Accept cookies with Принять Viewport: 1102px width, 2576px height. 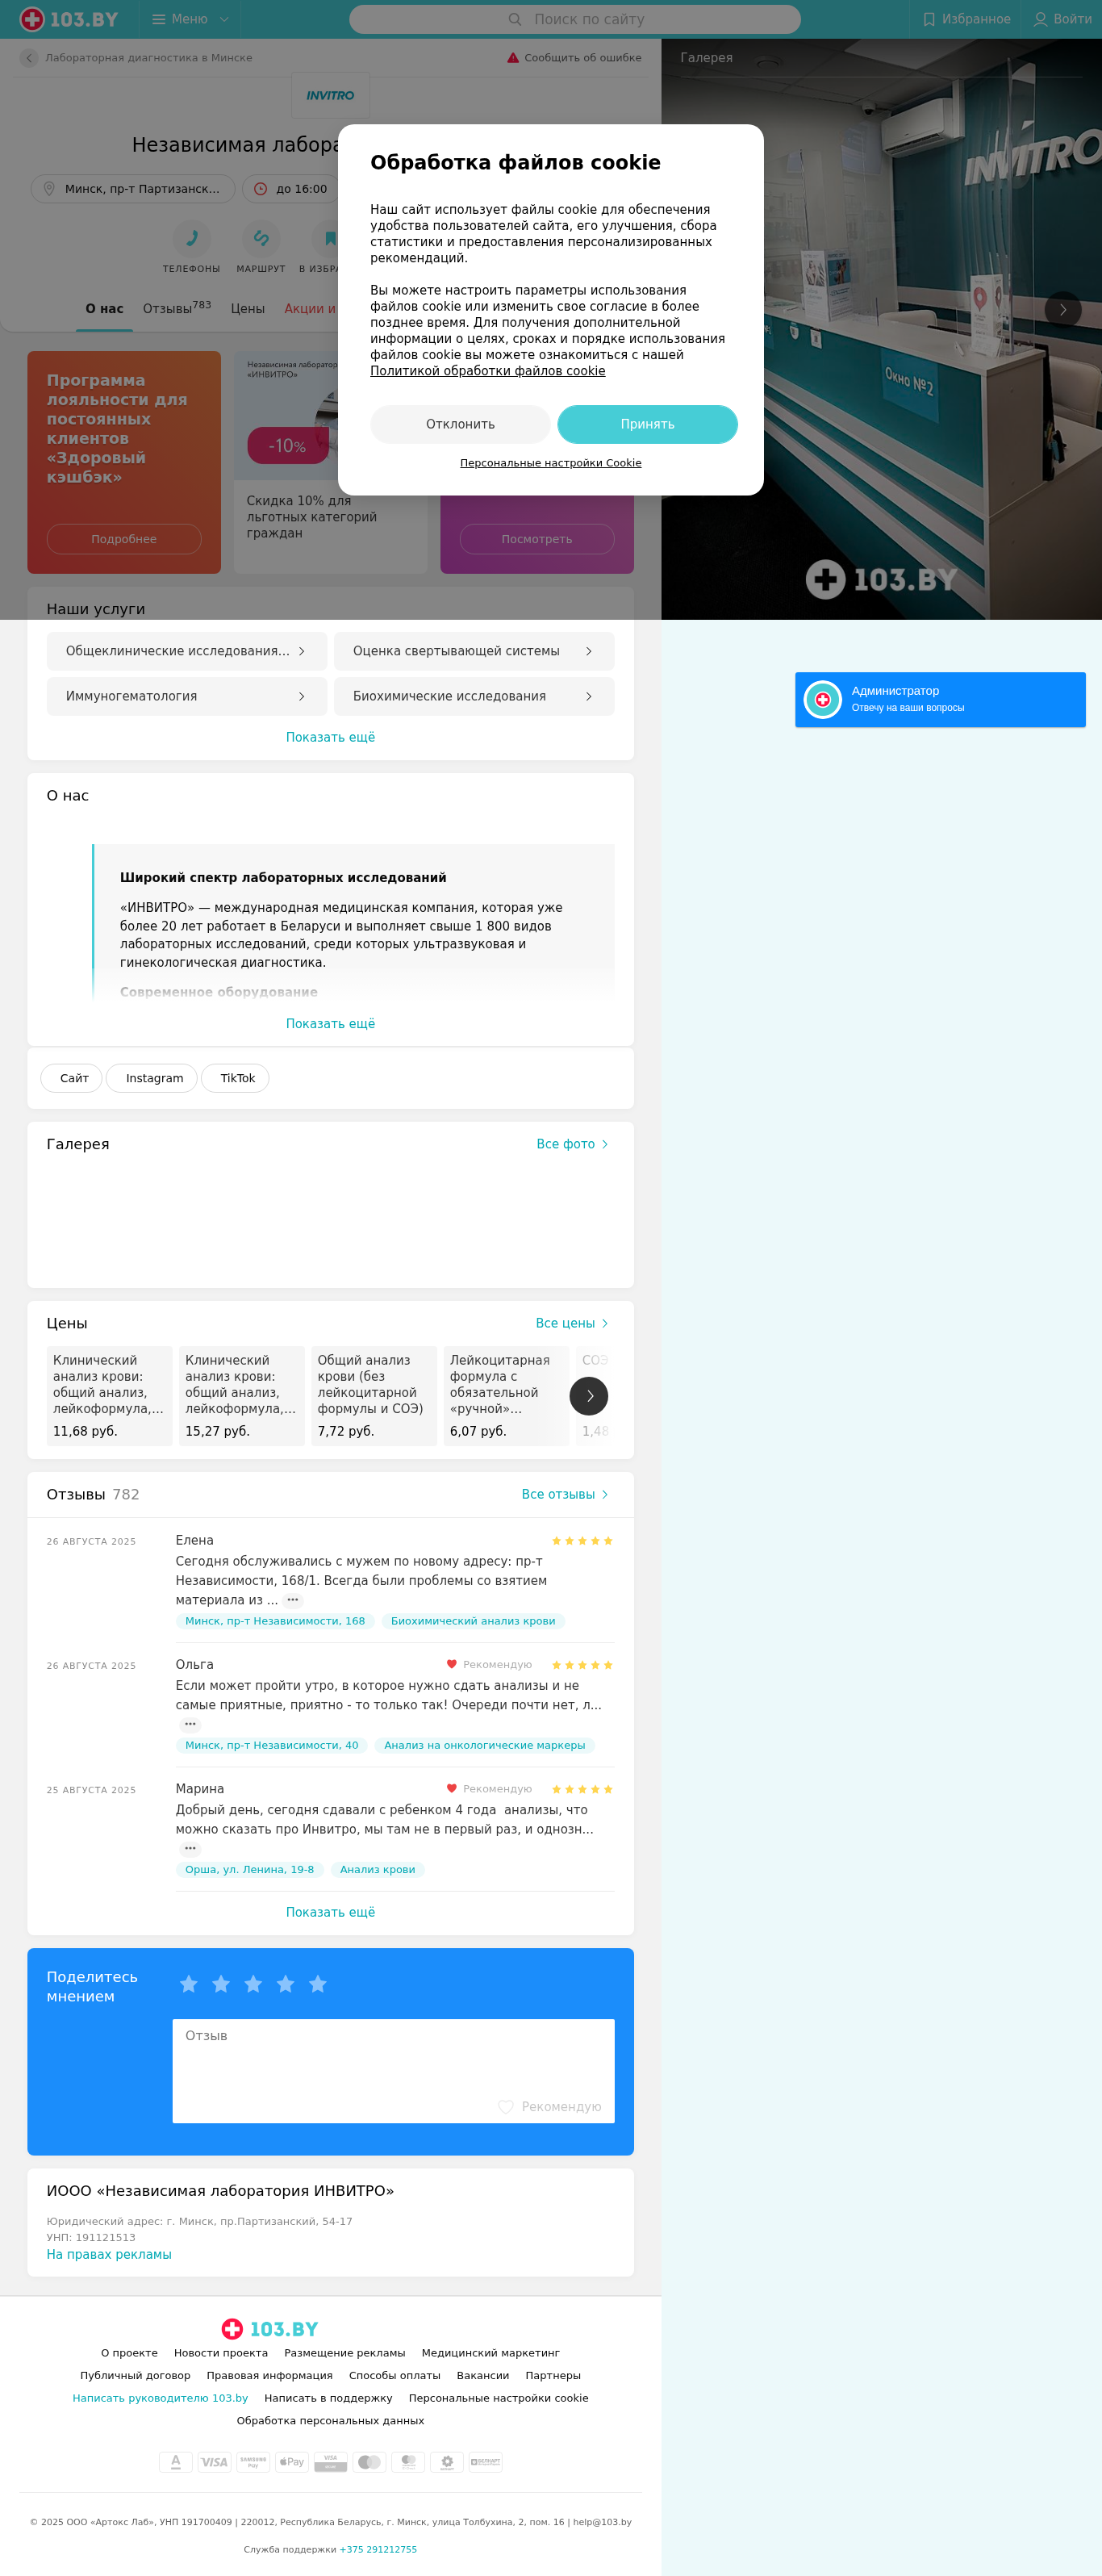647,424
